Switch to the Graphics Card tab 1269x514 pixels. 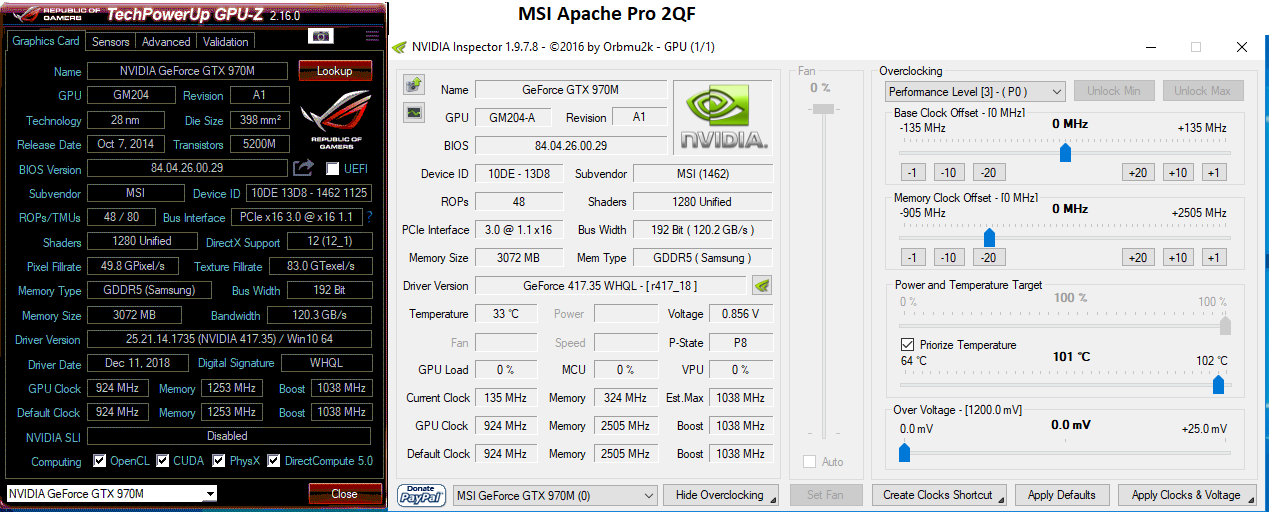[46, 41]
